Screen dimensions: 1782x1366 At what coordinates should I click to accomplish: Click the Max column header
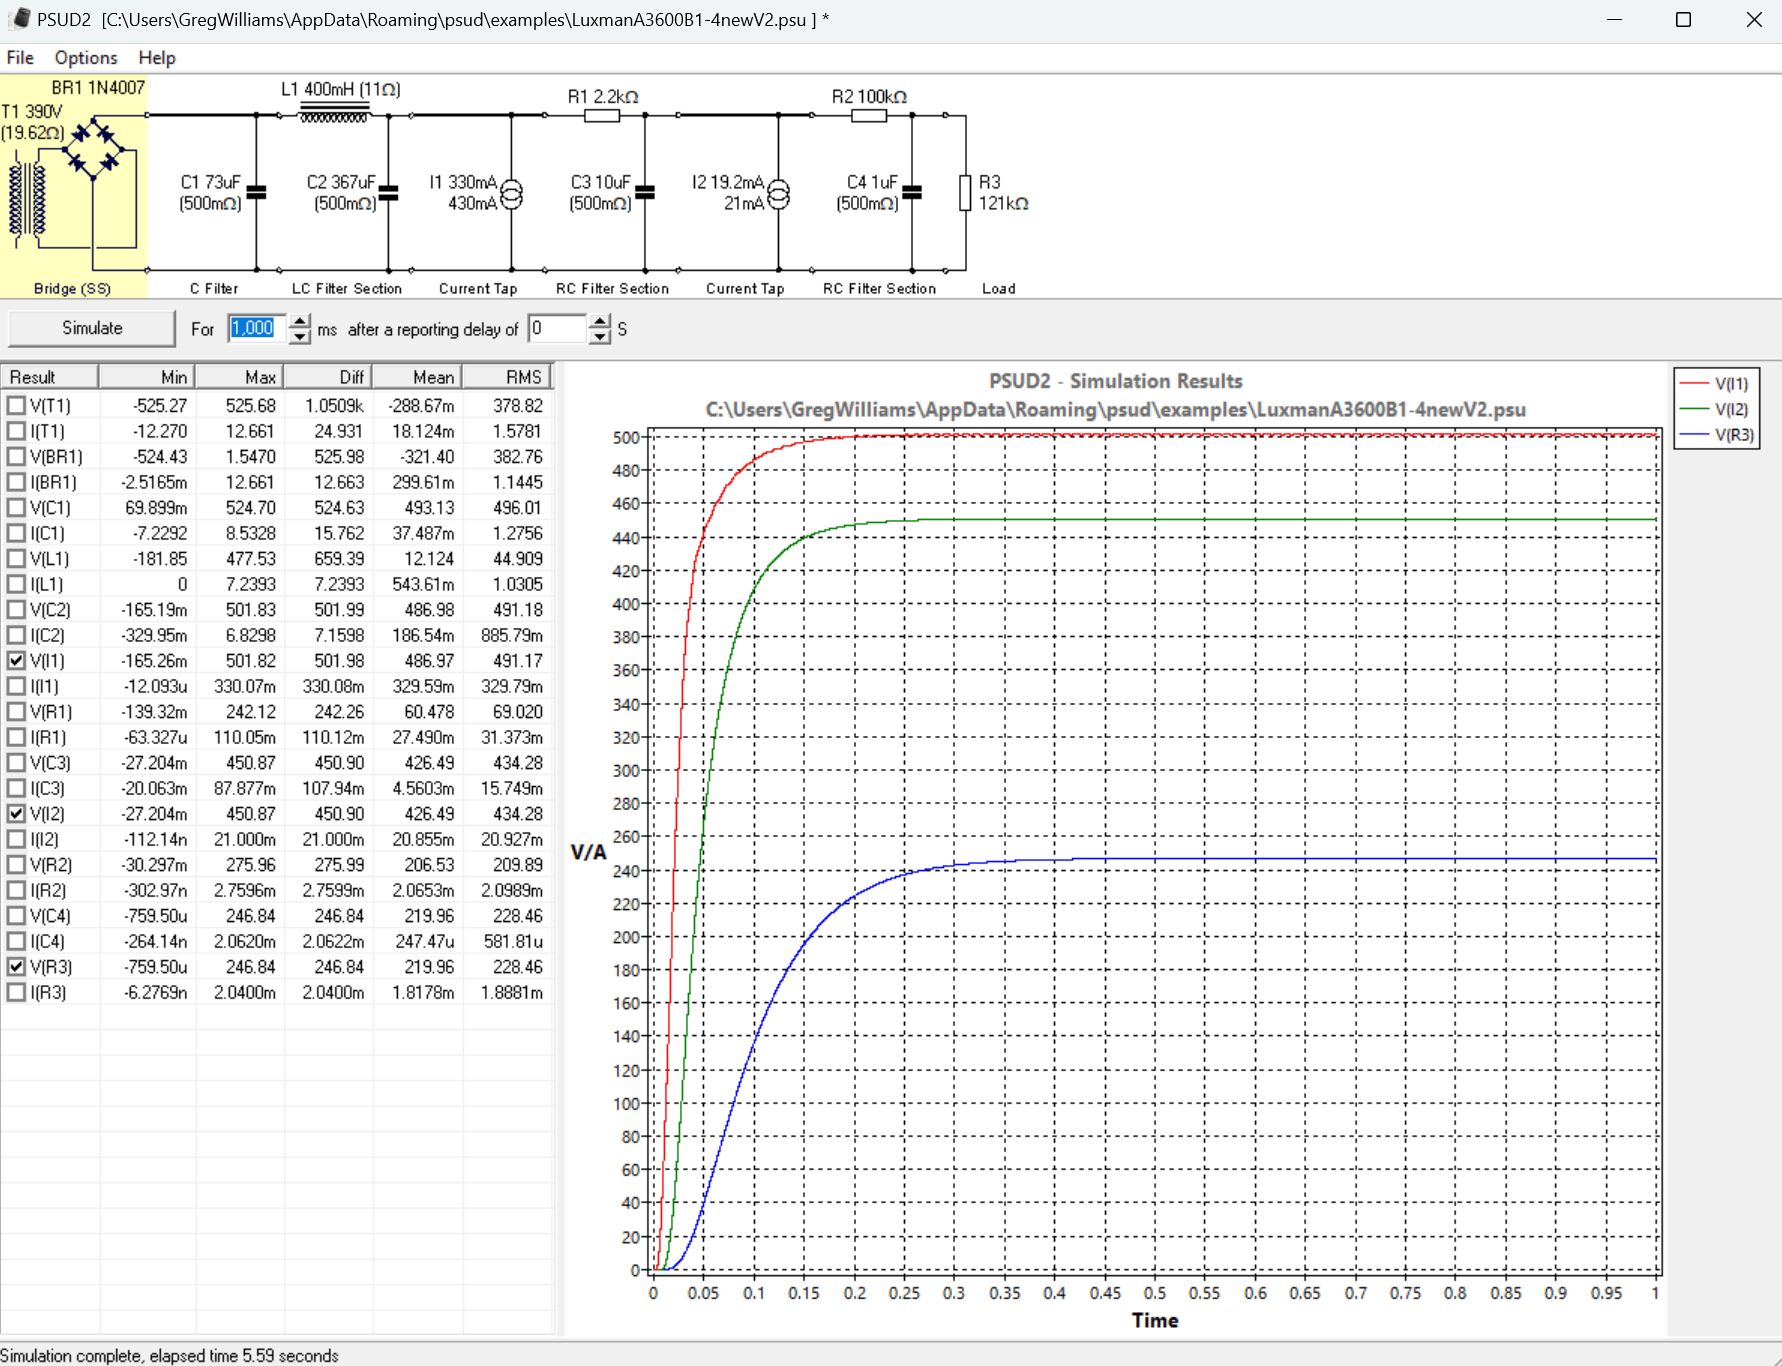240,377
